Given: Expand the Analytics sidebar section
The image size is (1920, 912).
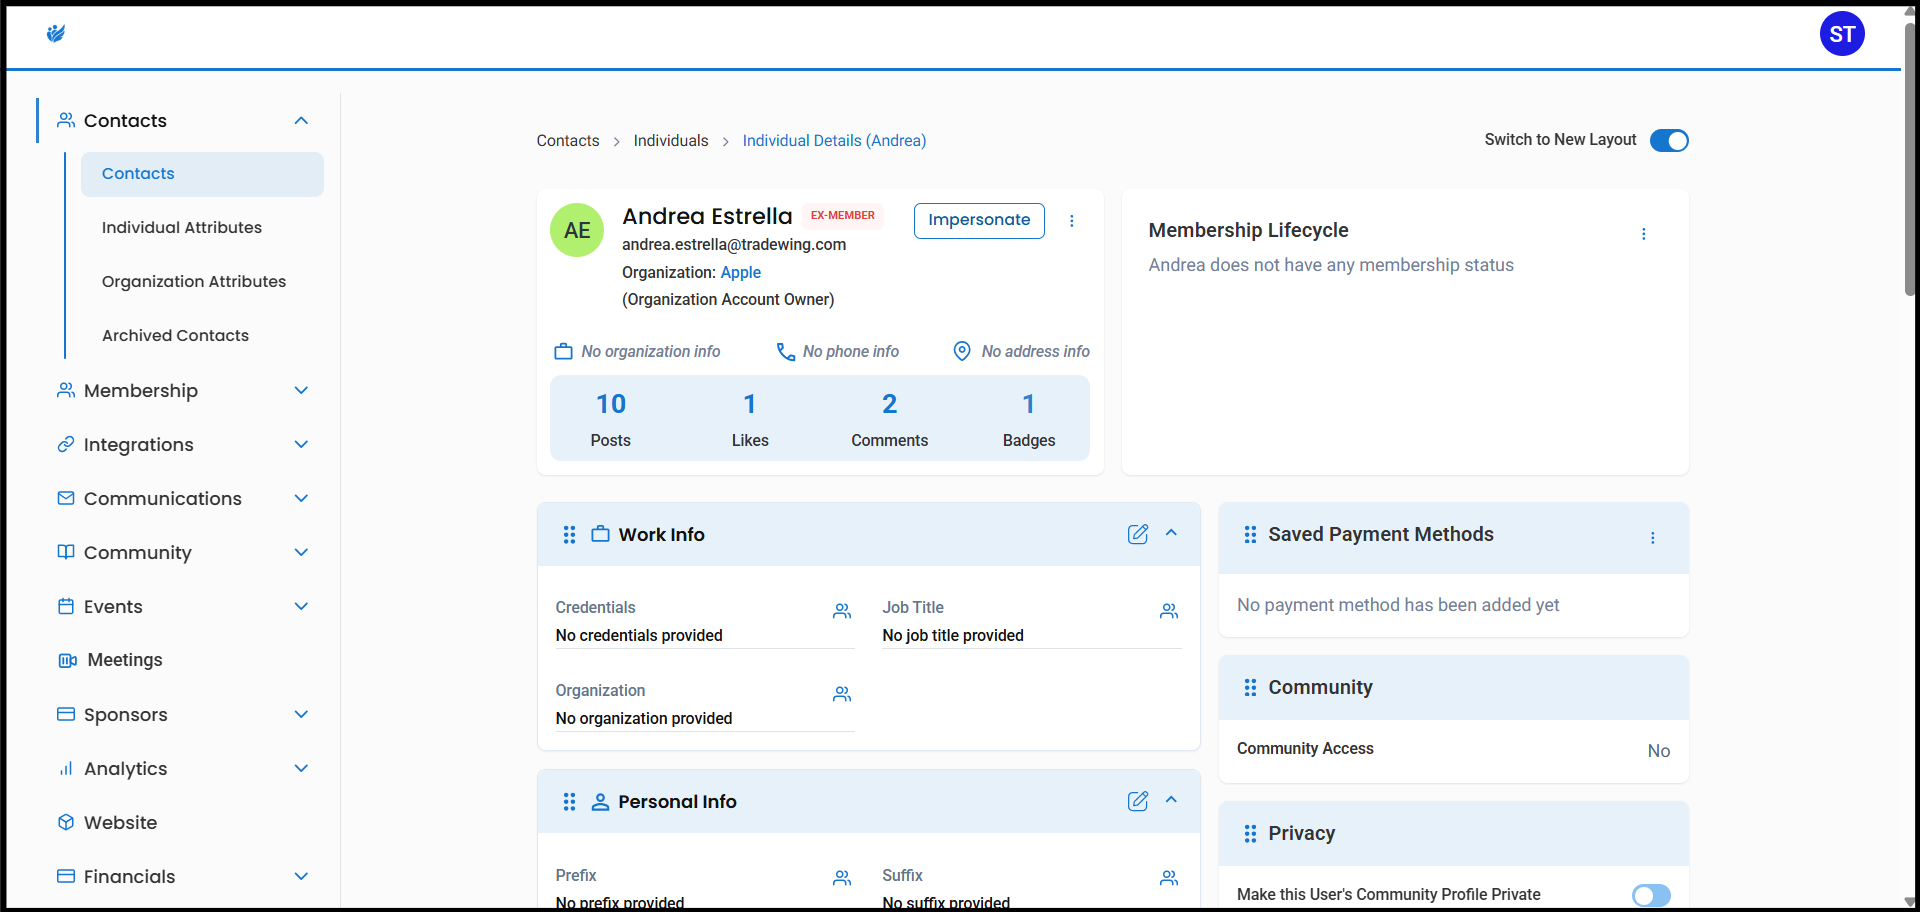Looking at the screenshot, I should [x=301, y=769].
